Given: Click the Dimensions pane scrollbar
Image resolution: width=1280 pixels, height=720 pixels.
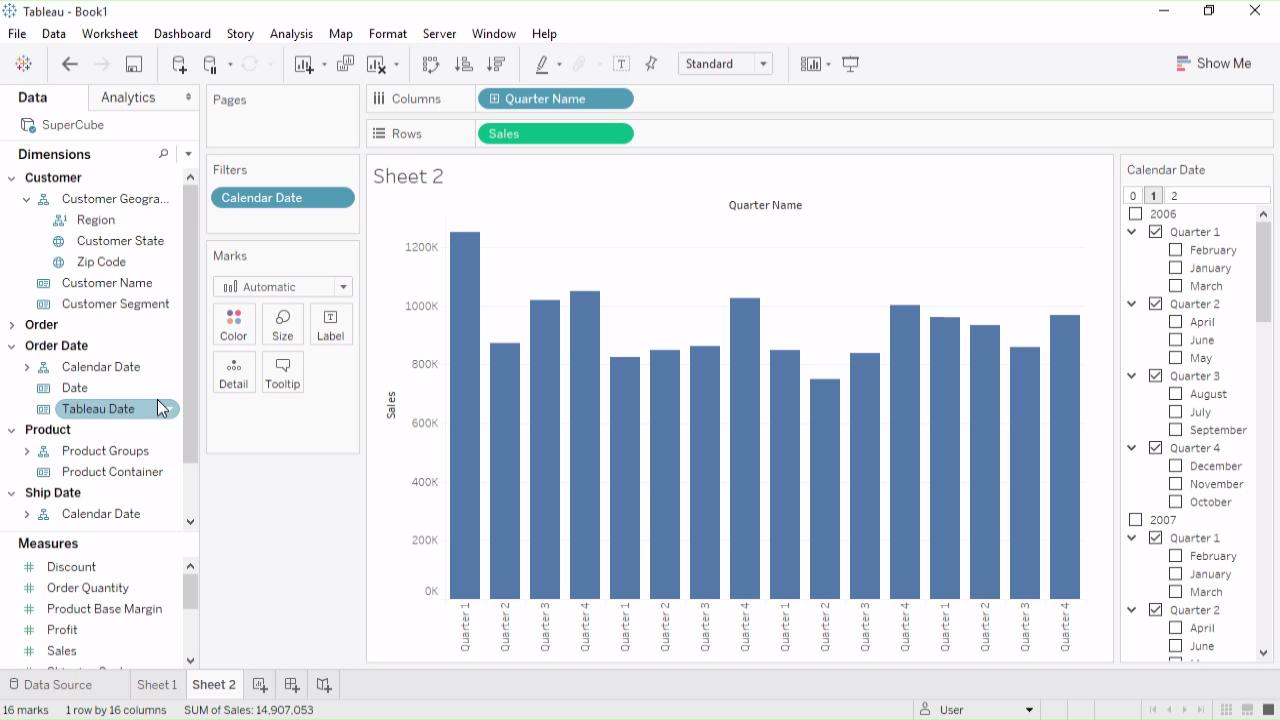Looking at the screenshot, I should (190, 320).
